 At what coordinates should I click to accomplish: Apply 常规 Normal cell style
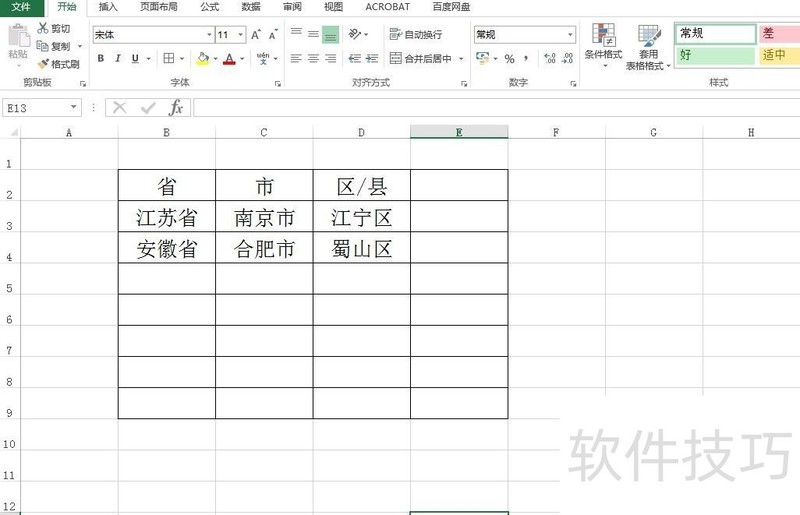point(715,34)
